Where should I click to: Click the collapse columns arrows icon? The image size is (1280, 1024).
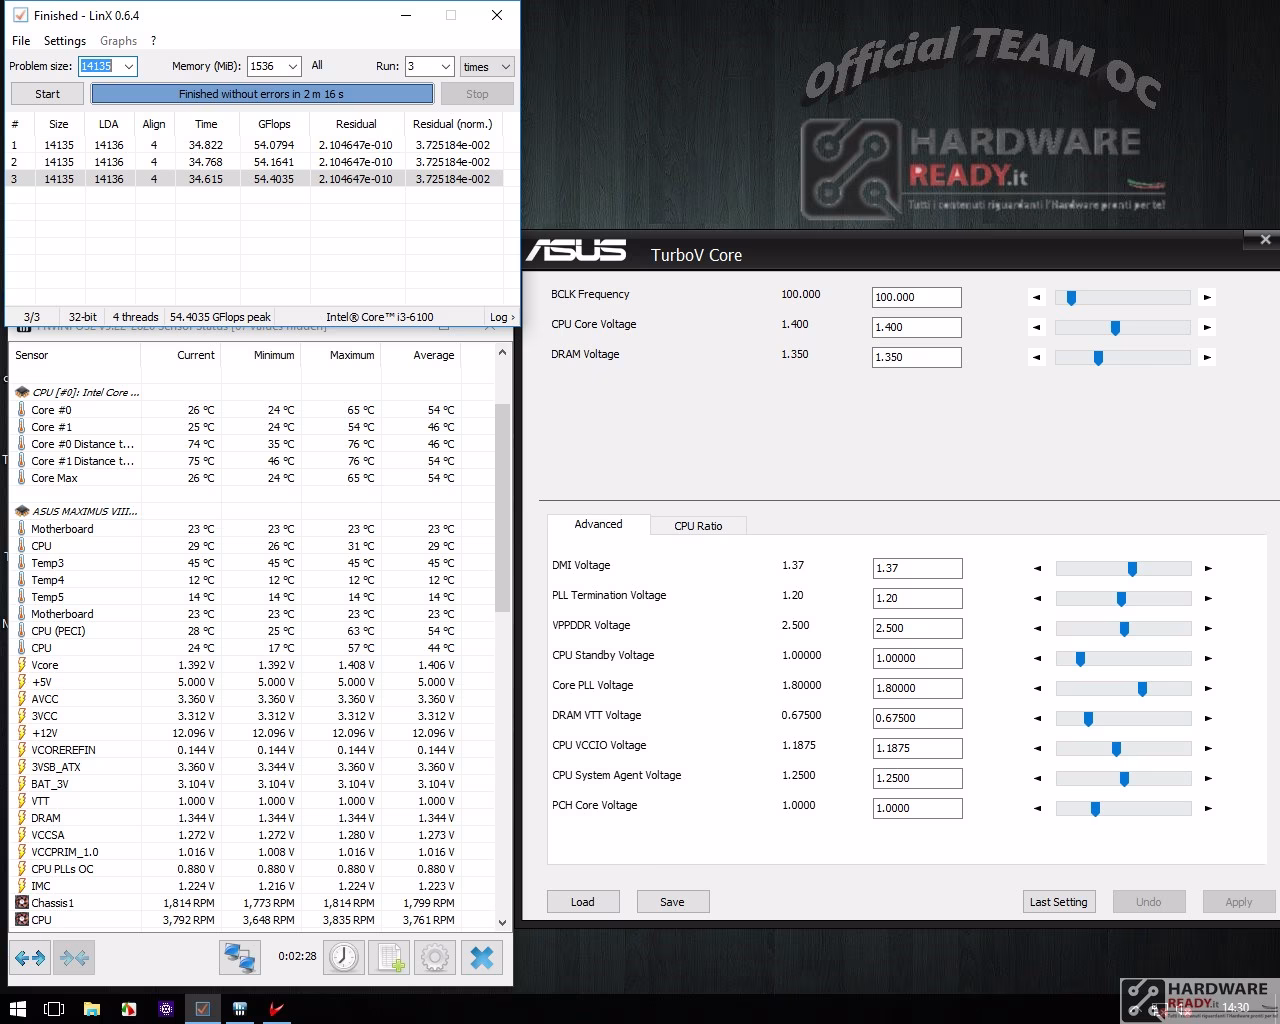74,957
